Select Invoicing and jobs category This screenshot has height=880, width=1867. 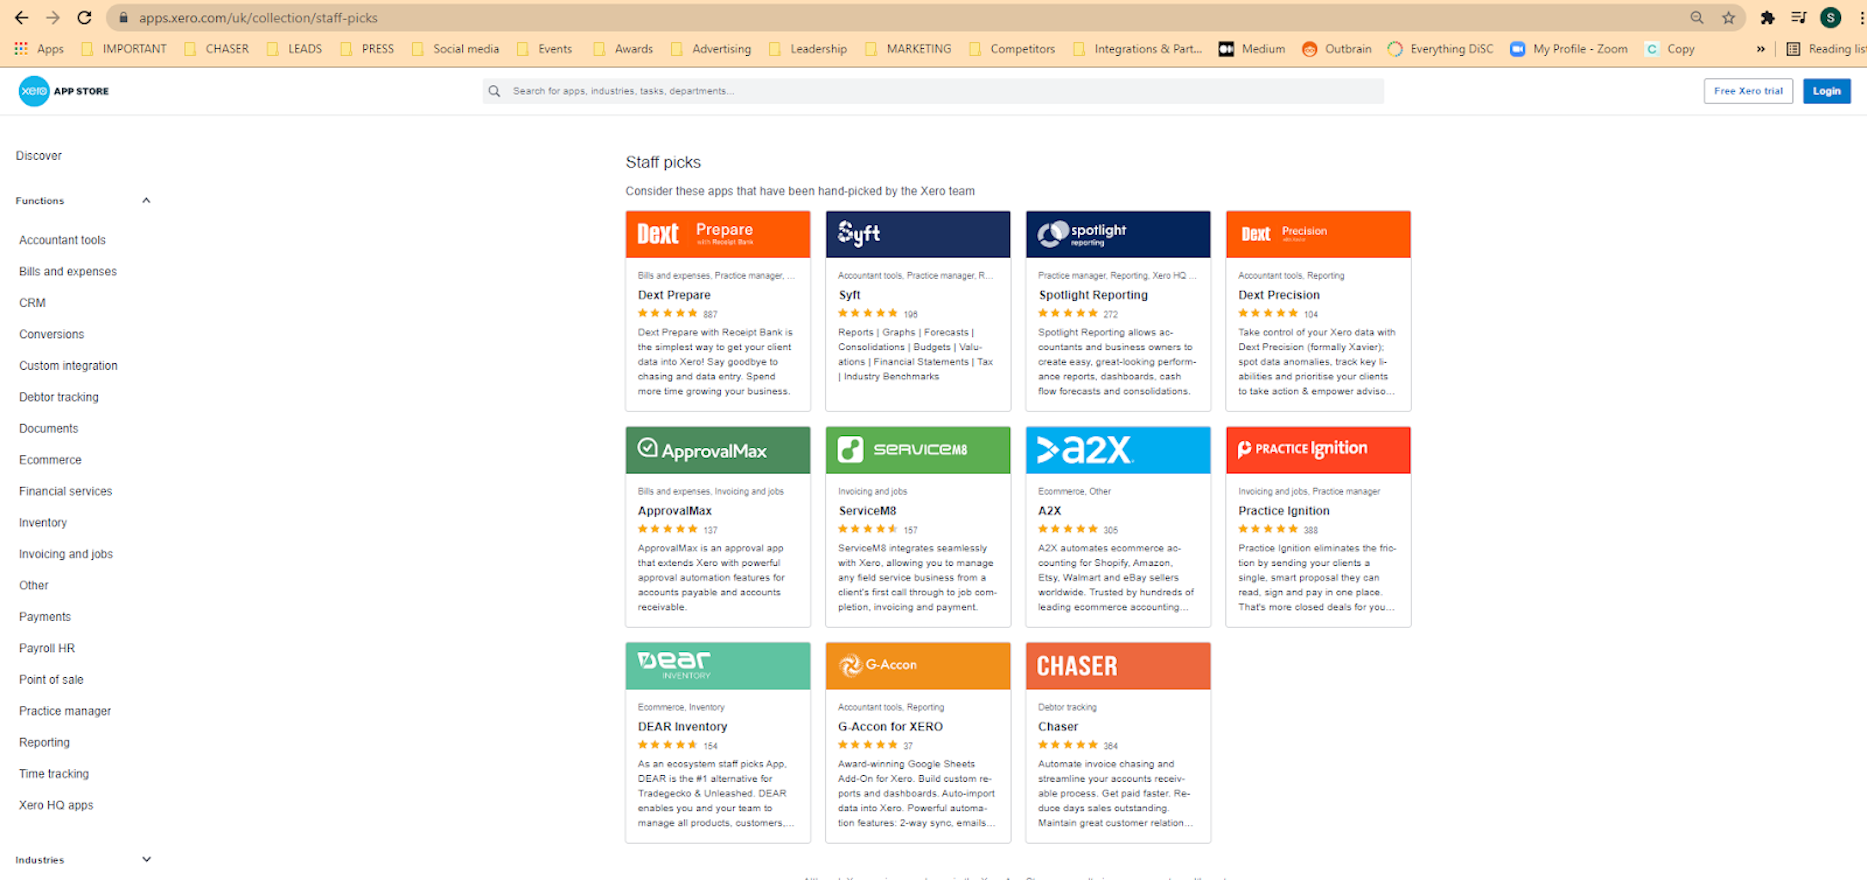66,554
